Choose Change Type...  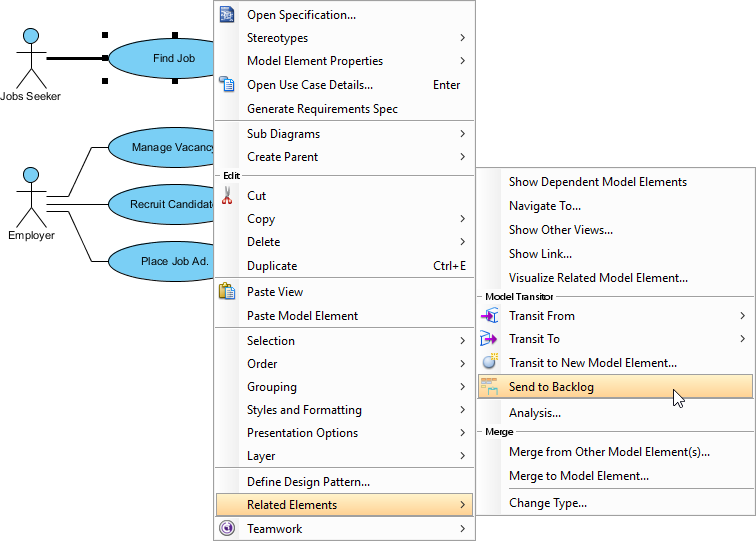[615, 503]
